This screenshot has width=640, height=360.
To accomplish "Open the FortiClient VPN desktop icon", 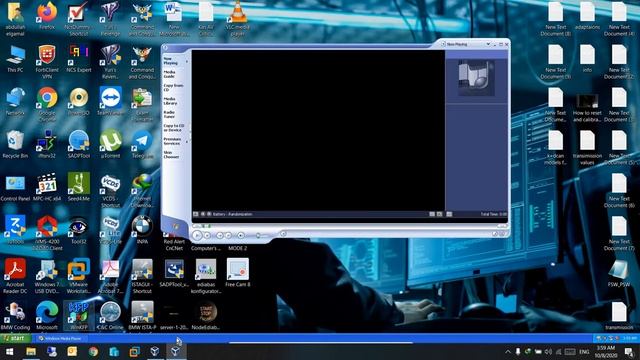I will (x=47, y=62).
